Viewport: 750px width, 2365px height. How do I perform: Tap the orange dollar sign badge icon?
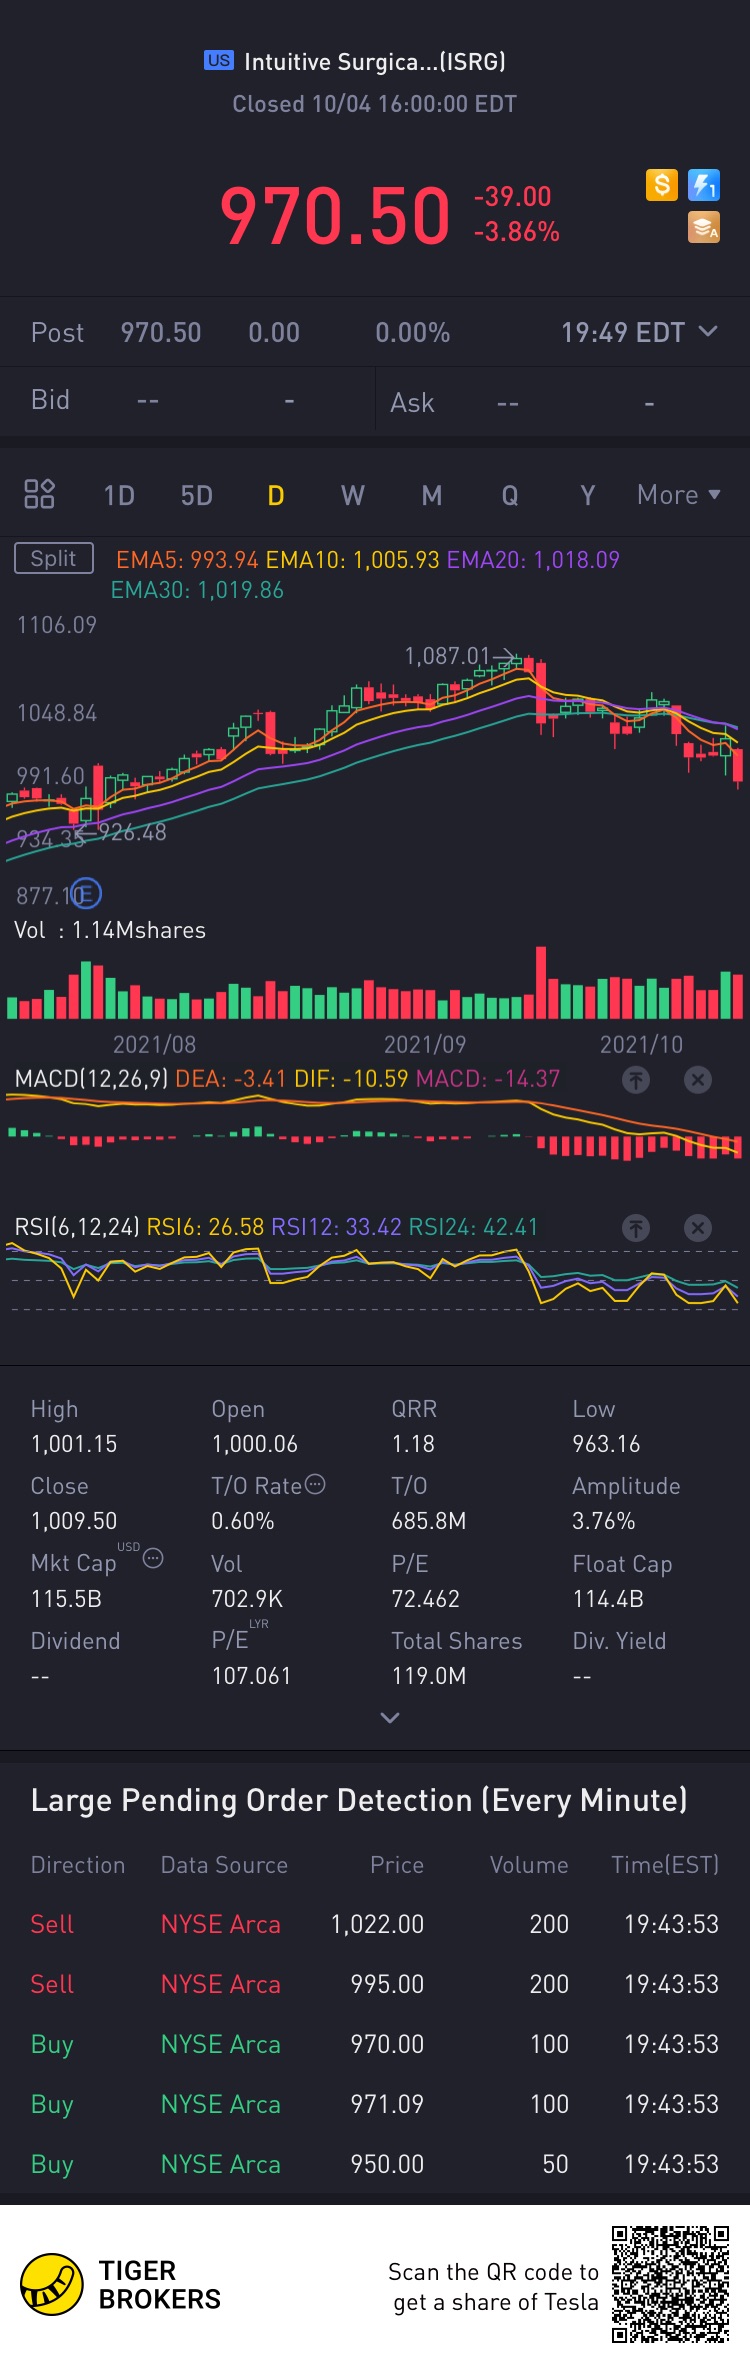662,185
